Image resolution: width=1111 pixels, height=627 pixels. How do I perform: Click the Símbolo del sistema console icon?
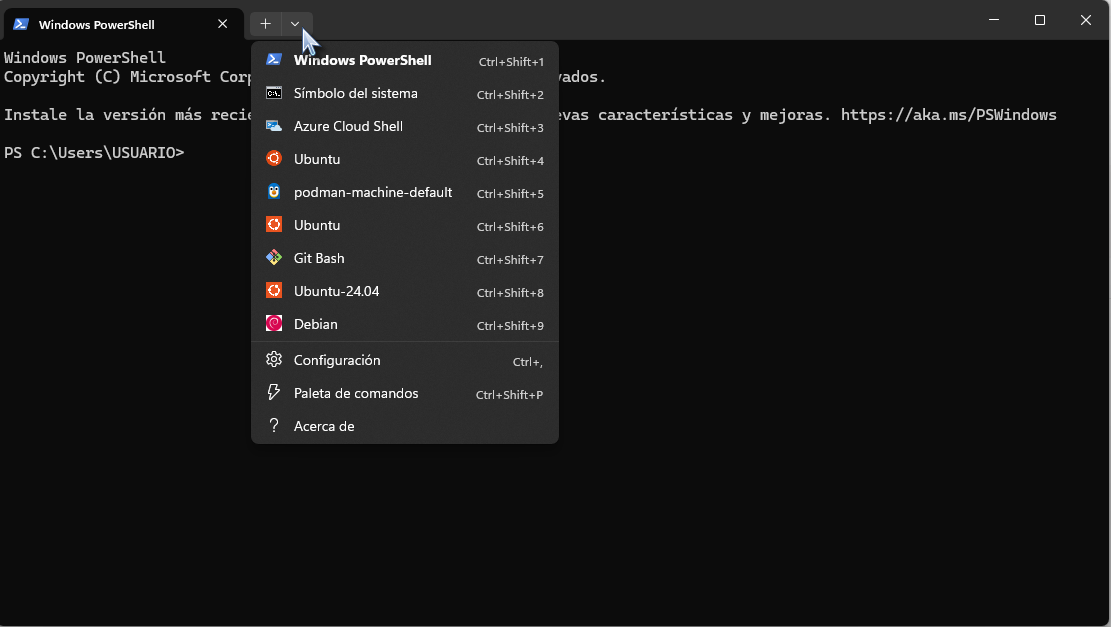[x=273, y=93]
